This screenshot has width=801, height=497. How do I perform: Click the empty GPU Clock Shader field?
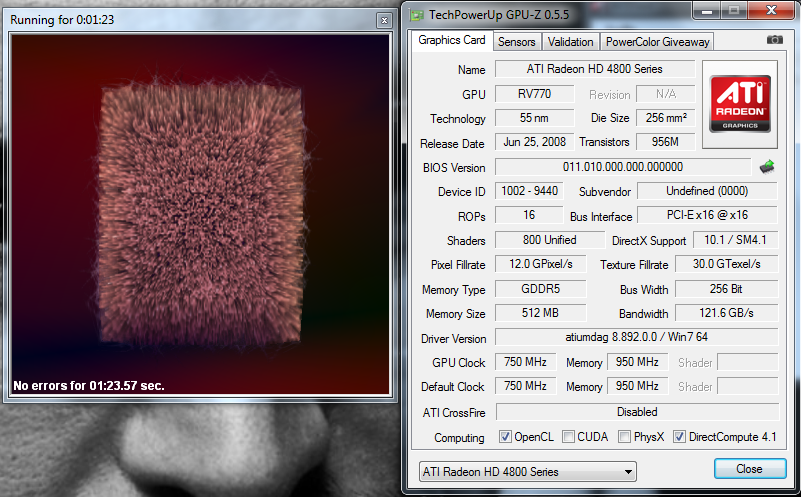point(747,362)
